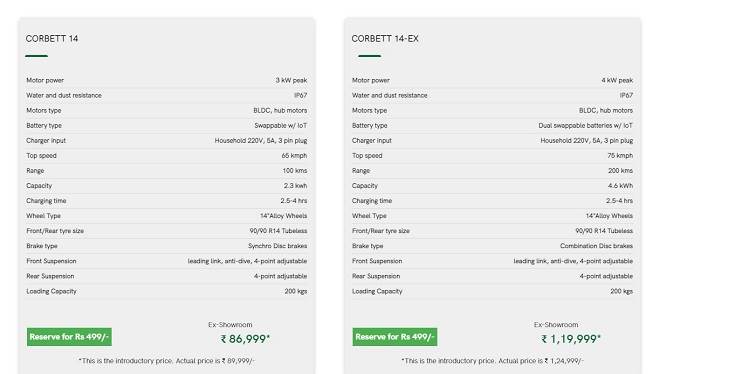735x374 pixels.
Task: Click Corbett 14 Loading Capacity label
Action: coord(51,291)
